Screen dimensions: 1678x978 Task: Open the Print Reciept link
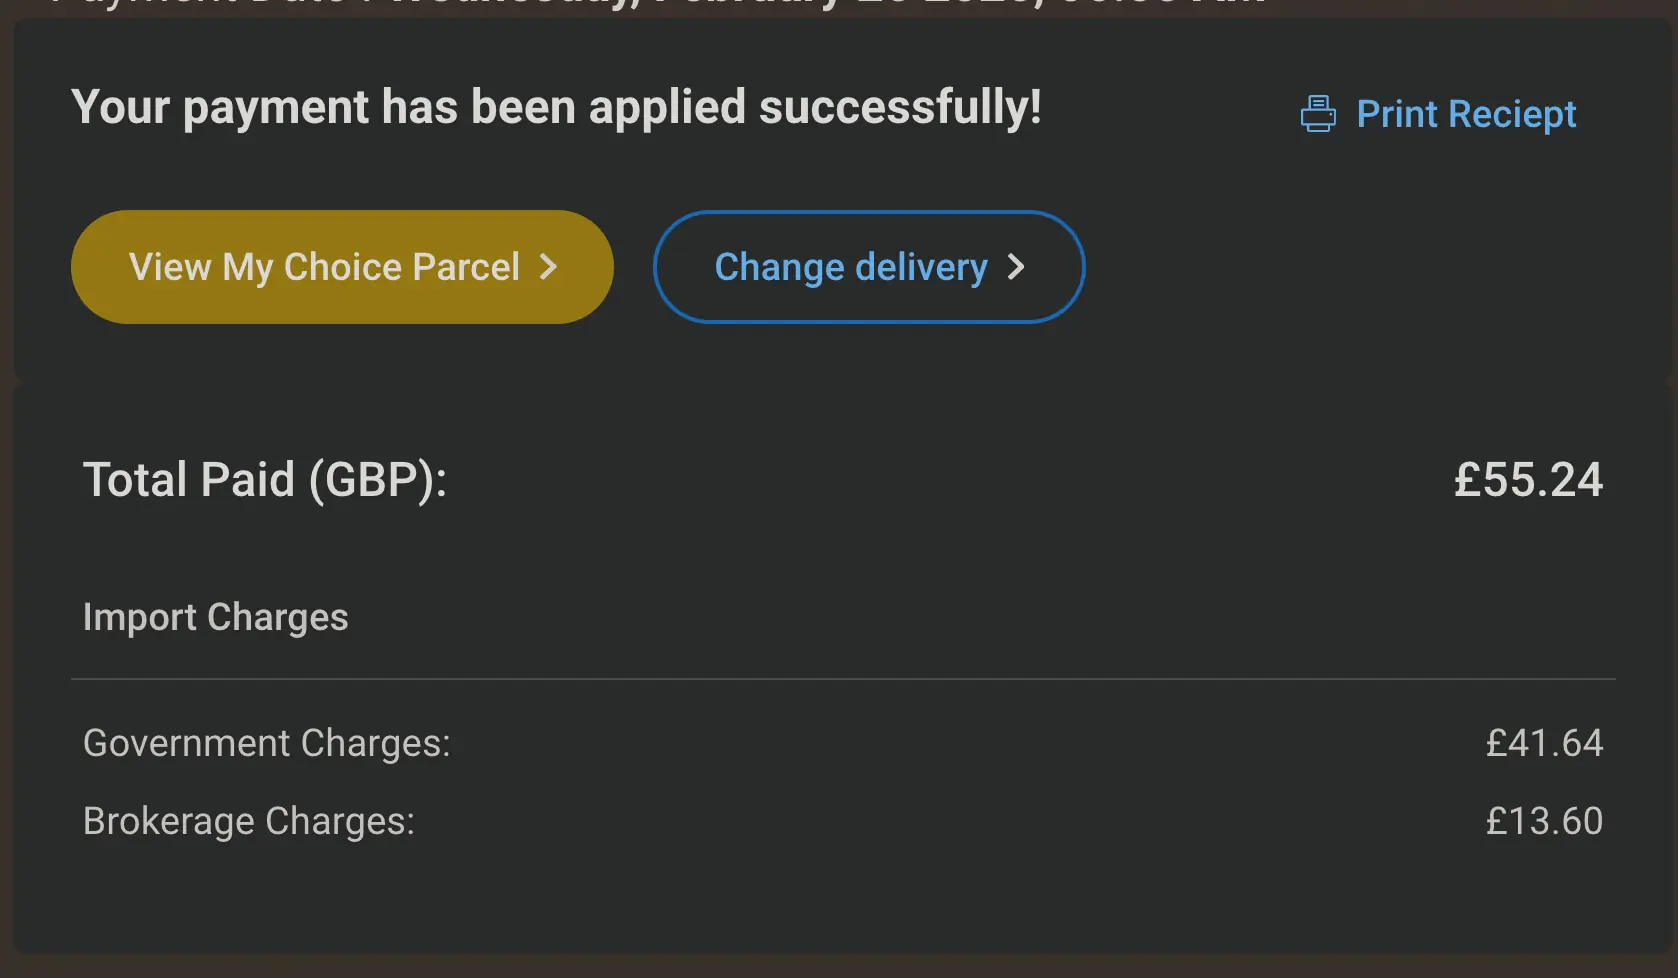(x=1465, y=114)
